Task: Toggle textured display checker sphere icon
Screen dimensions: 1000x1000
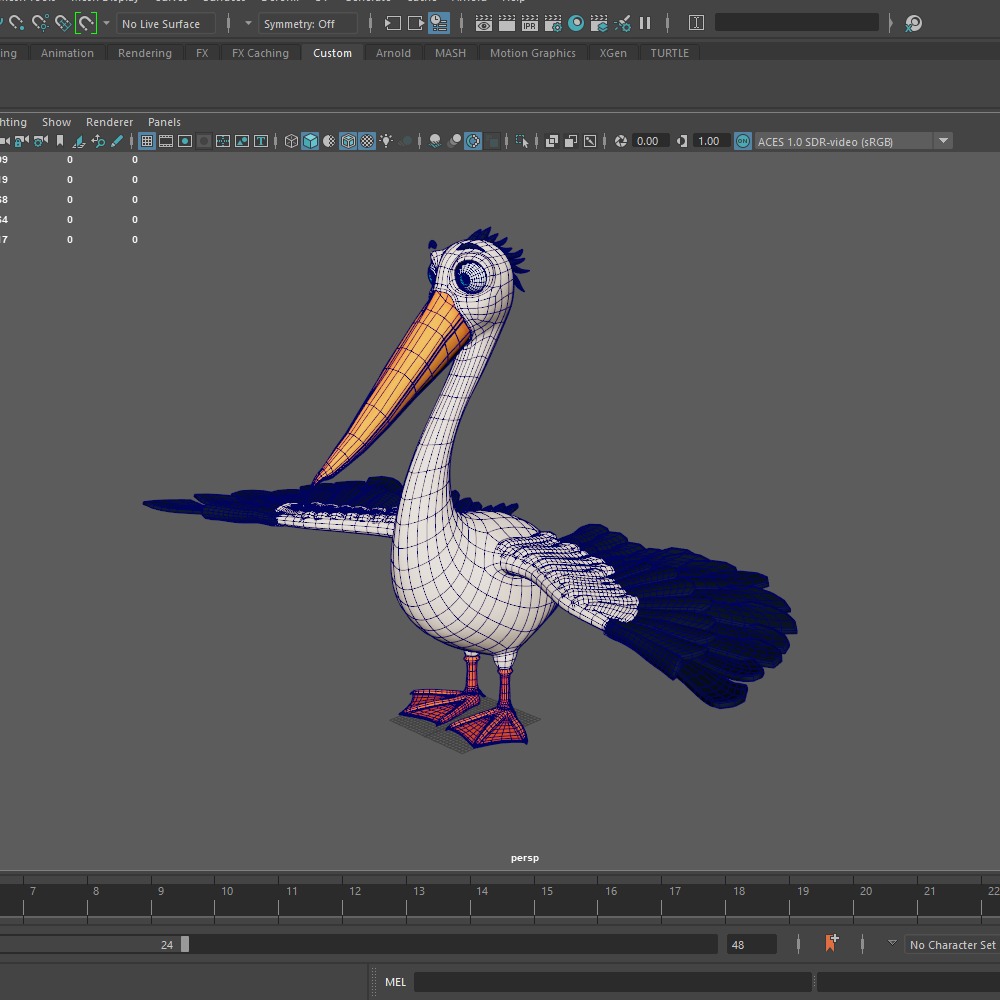Action: (367, 141)
